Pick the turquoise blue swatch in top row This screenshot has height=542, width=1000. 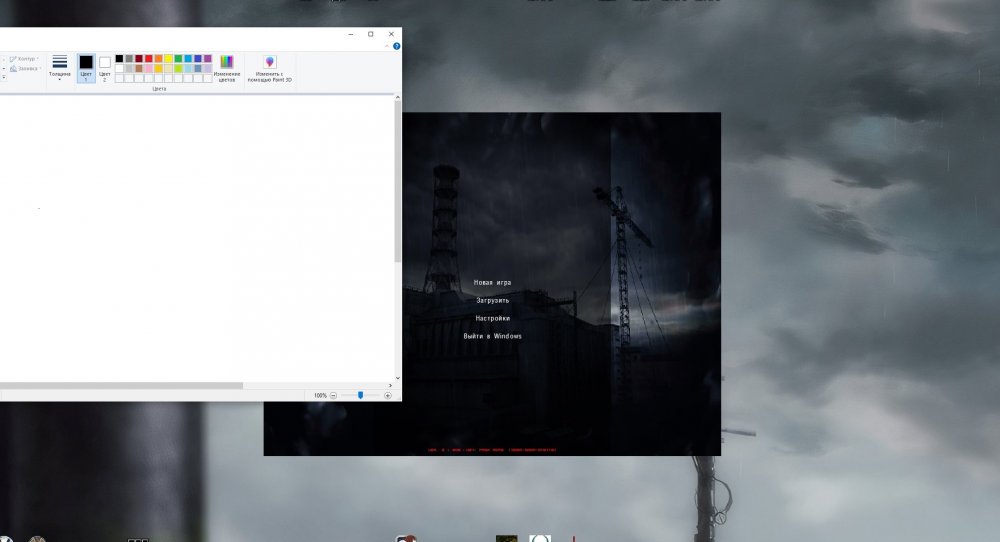[x=188, y=59]
